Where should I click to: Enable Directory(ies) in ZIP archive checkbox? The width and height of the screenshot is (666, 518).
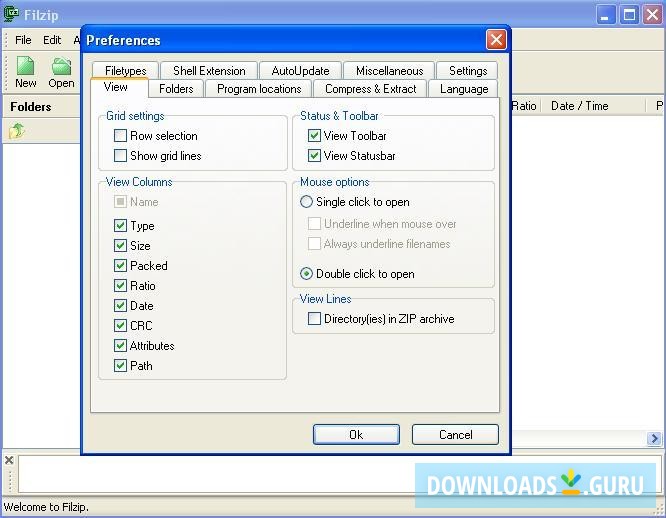(314, 318)
